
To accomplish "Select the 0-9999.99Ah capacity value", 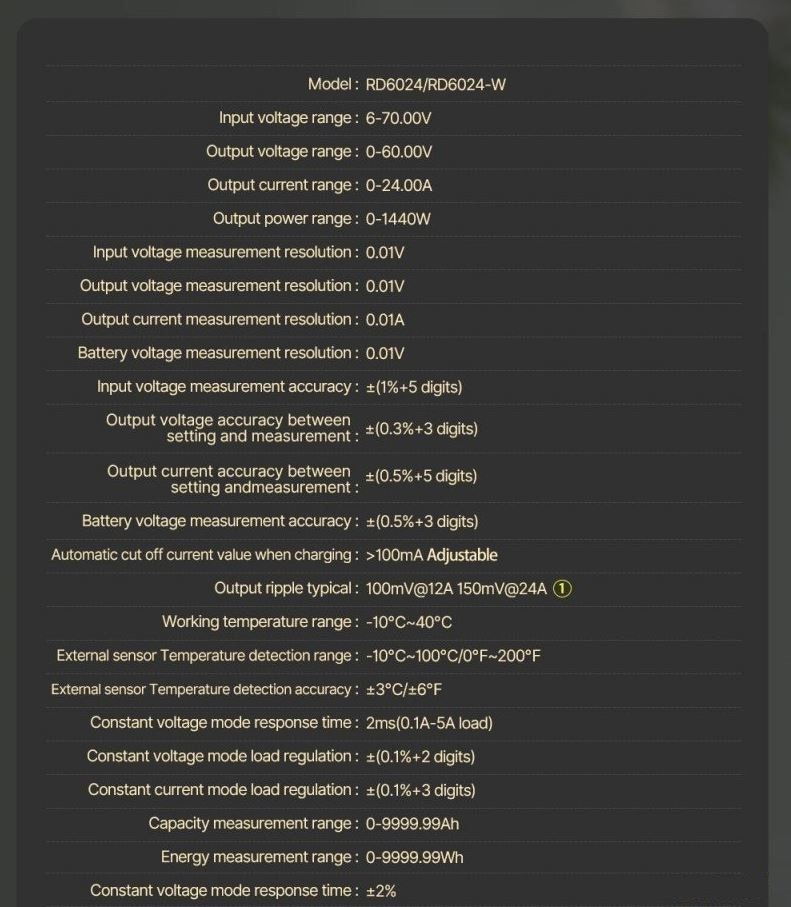I will point(412,824).
